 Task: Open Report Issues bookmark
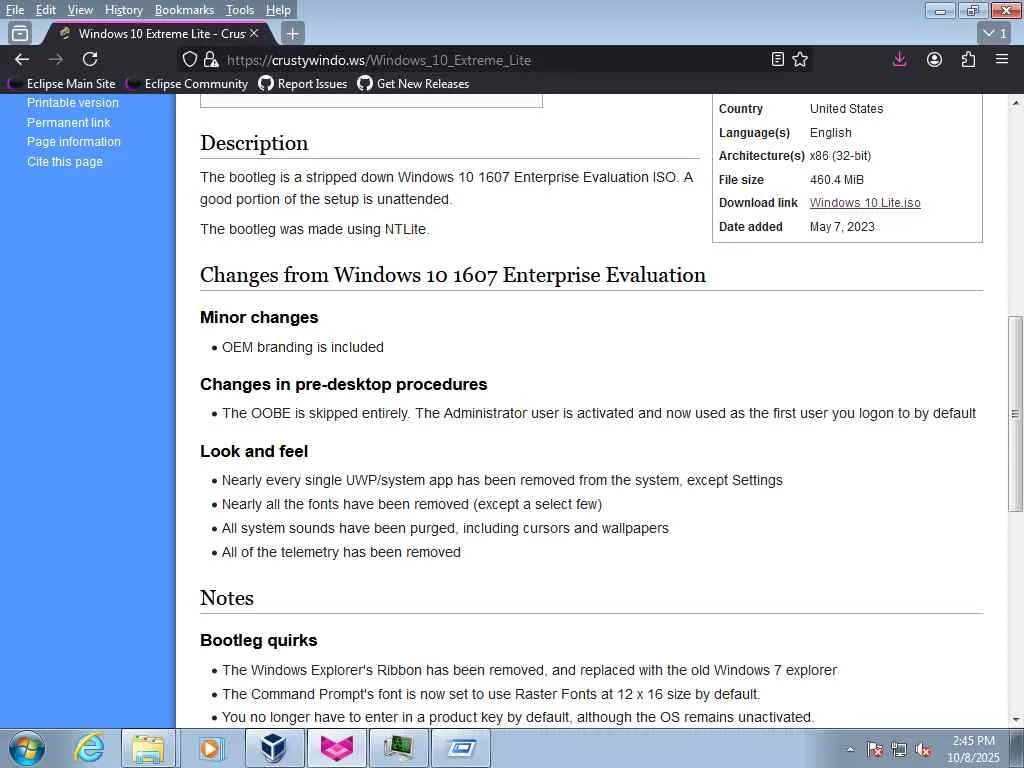click(303, 84)
